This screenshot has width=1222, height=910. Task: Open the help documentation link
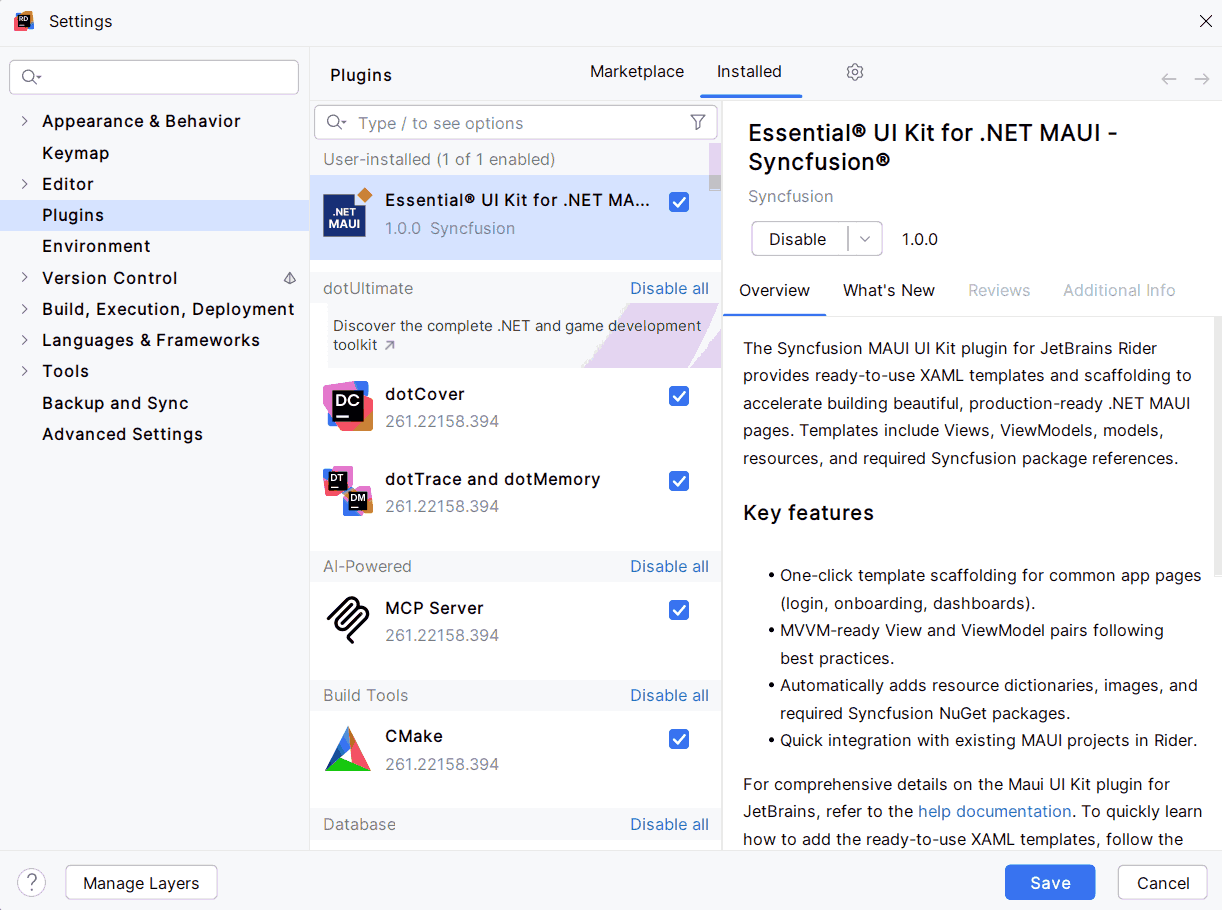(994, 811)
